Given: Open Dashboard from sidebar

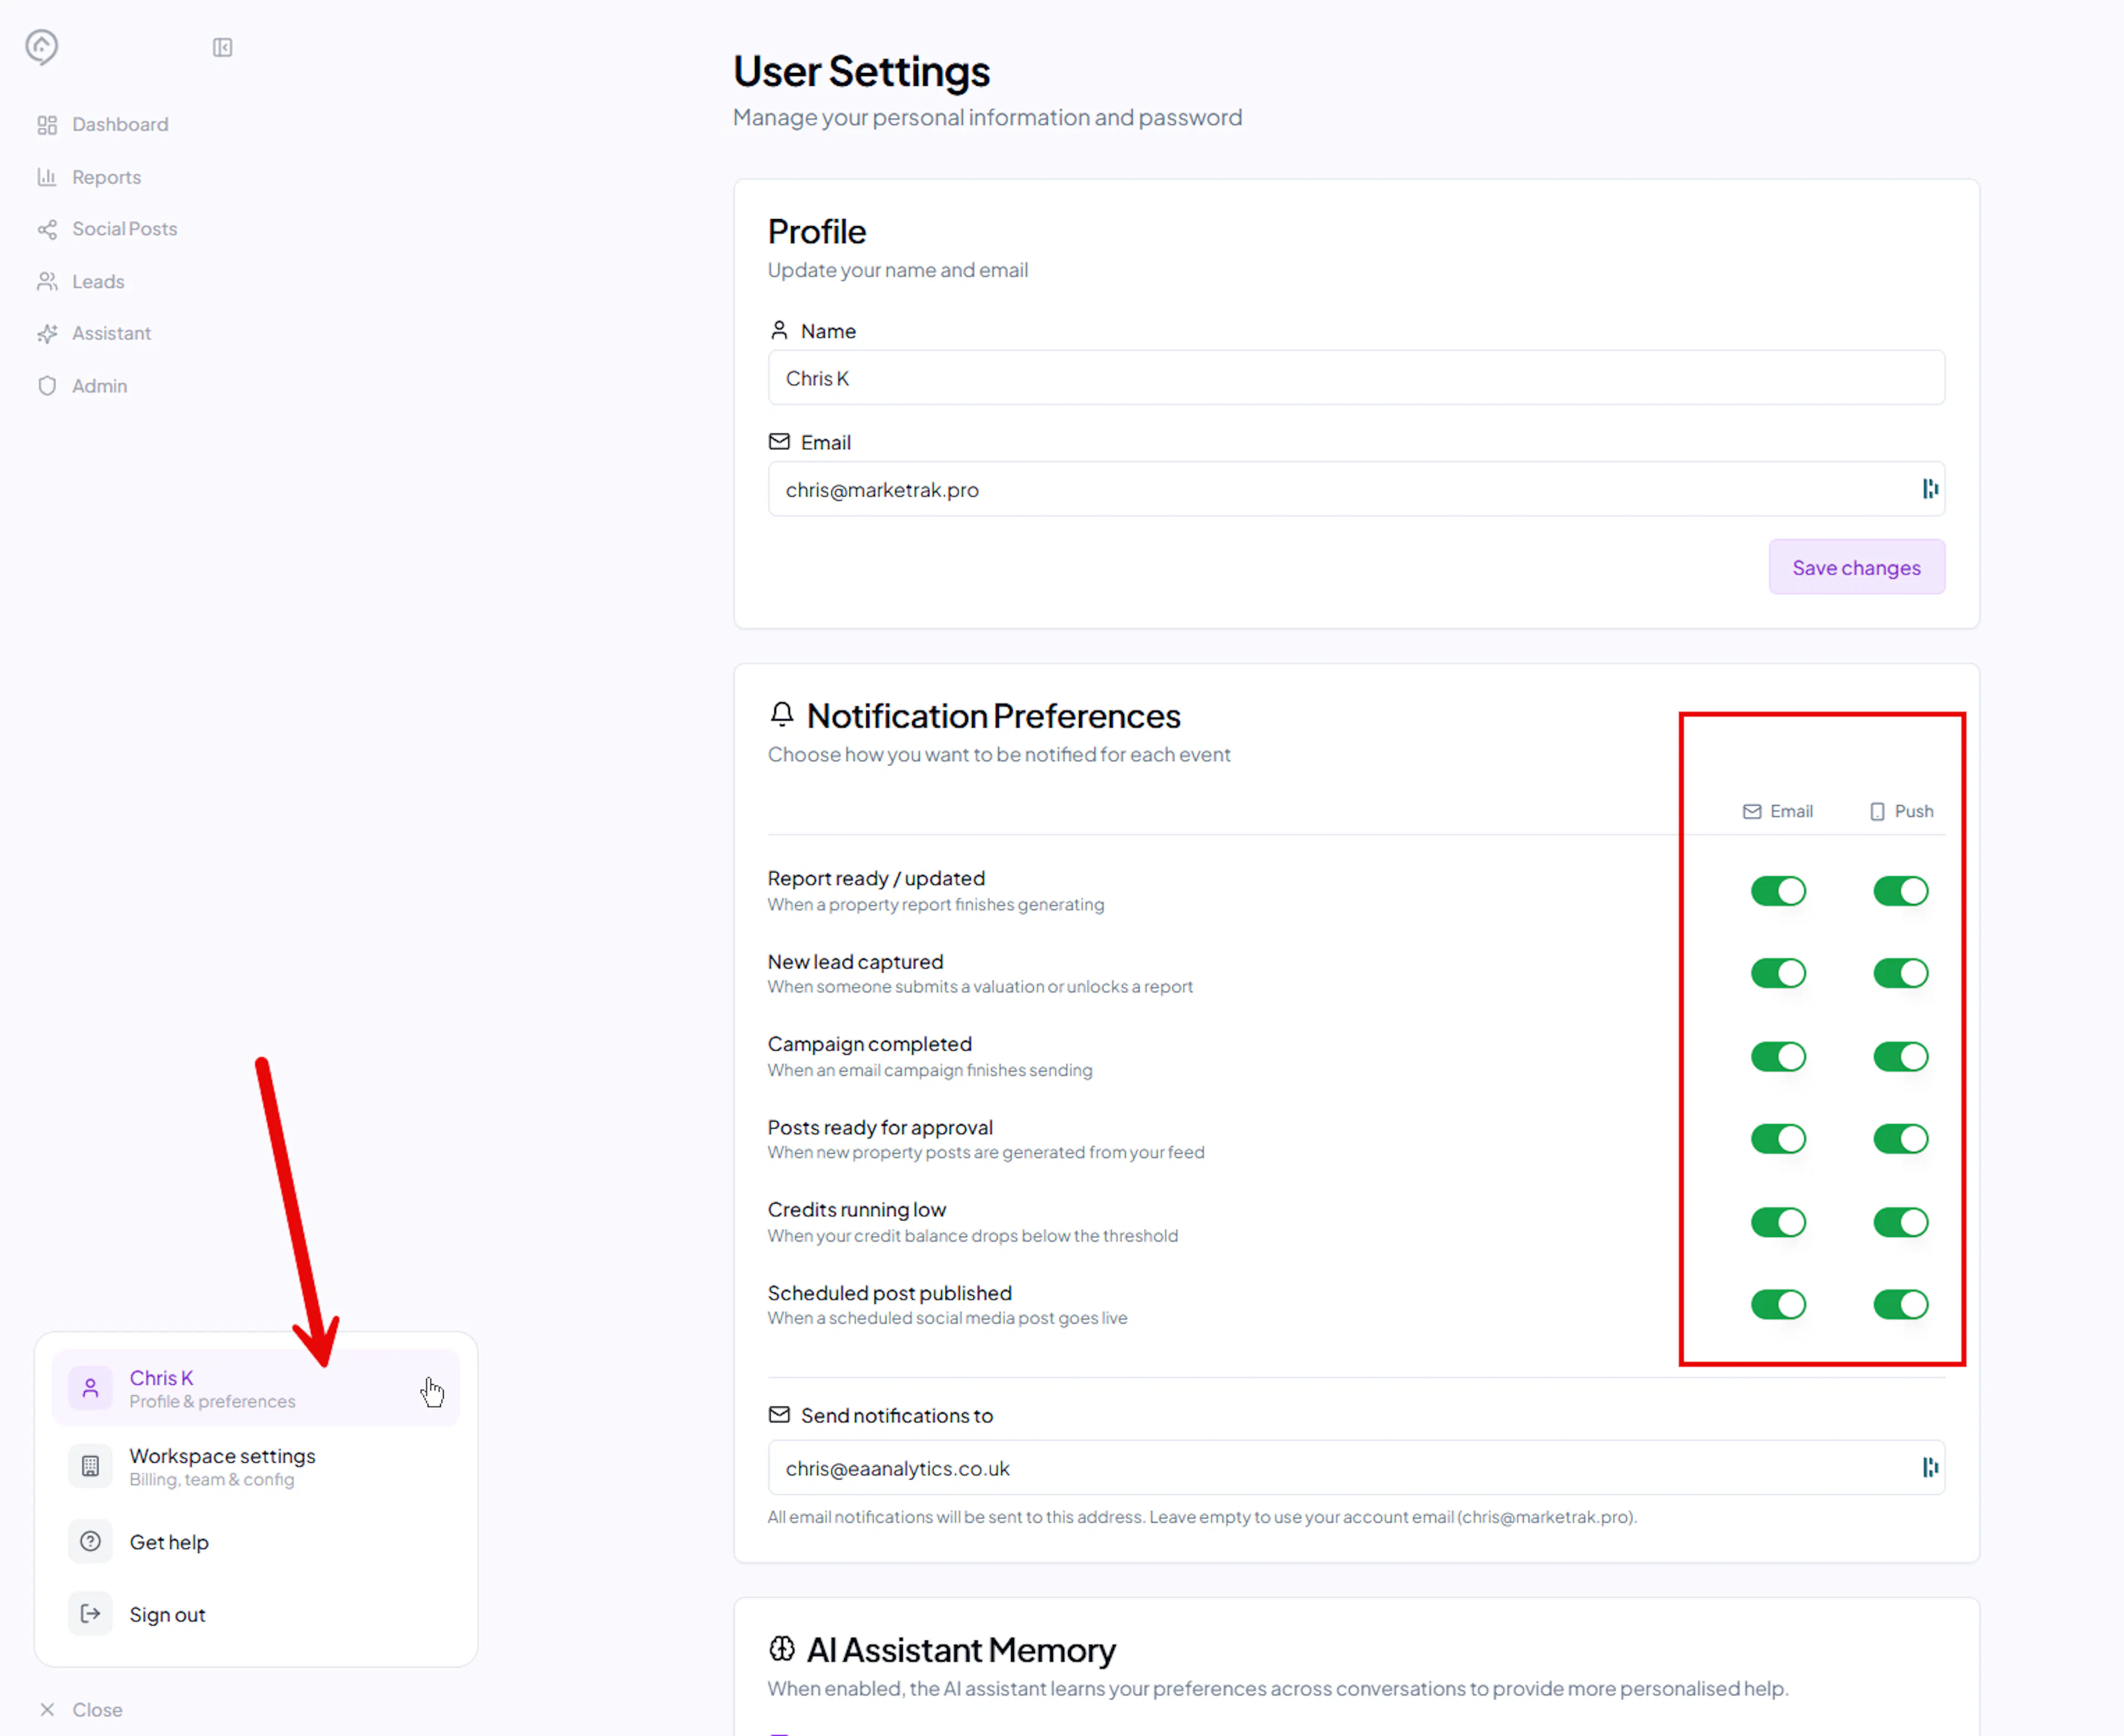Looking at the screenshot, I should (x=119, y=124).
